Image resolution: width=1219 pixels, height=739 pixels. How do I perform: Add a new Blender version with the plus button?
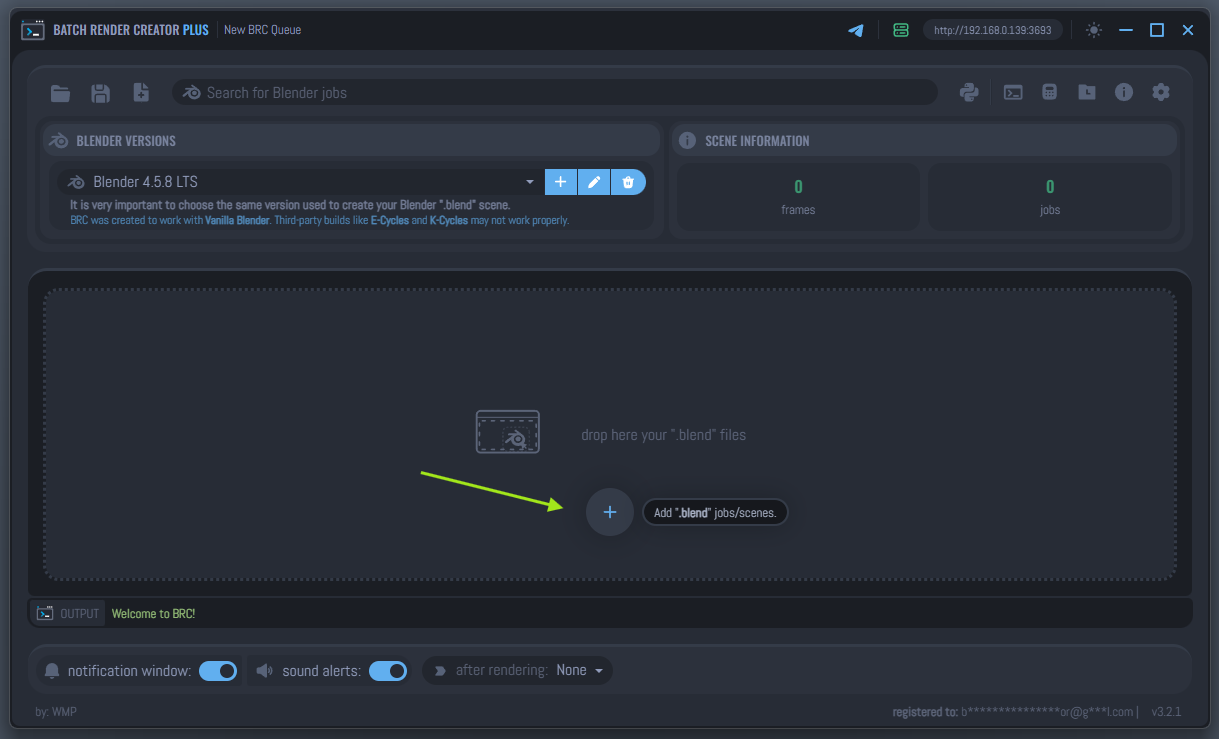click(x=560, y=182)
